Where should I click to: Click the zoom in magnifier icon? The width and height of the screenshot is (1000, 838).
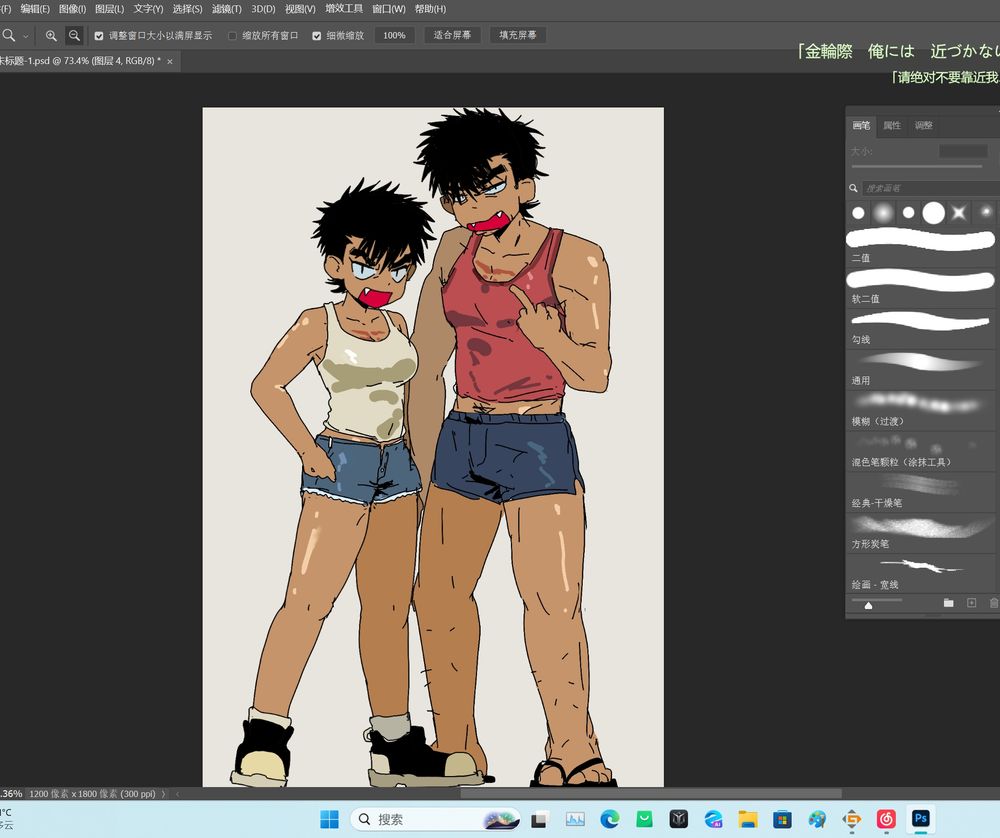51,35
